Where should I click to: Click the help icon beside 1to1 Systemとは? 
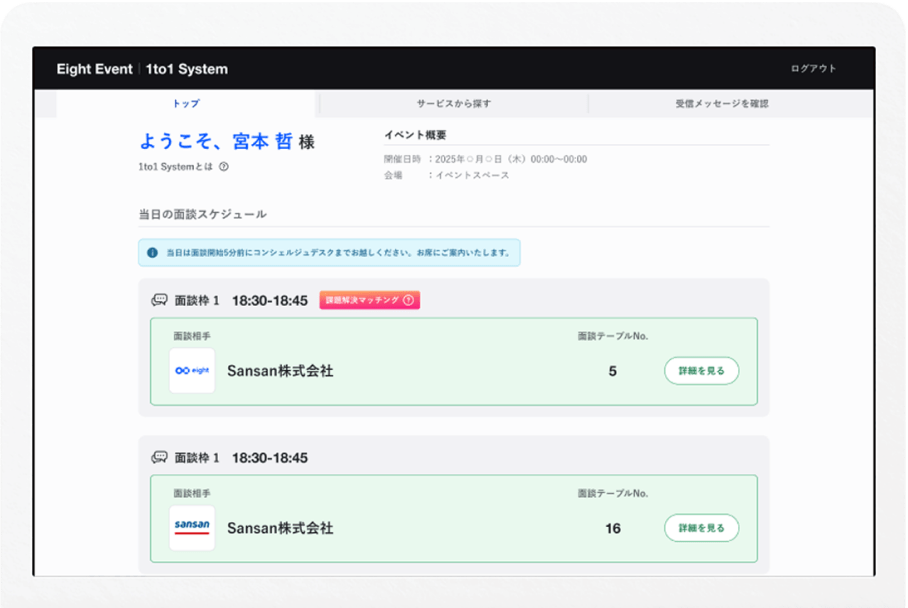pos(224,167)
